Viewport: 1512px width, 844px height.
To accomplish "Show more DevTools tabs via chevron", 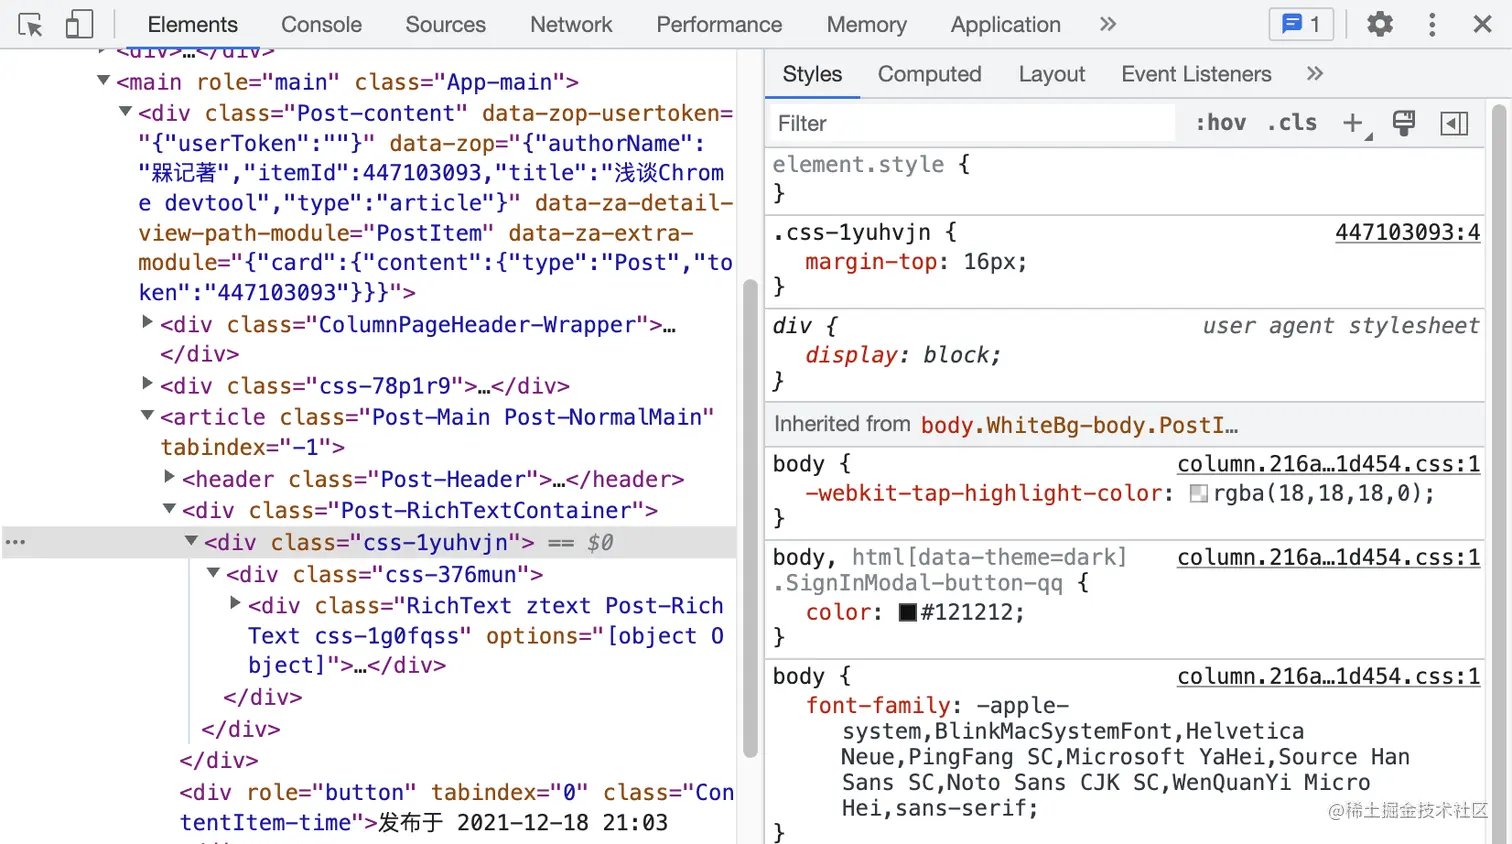I will 1108,24.
